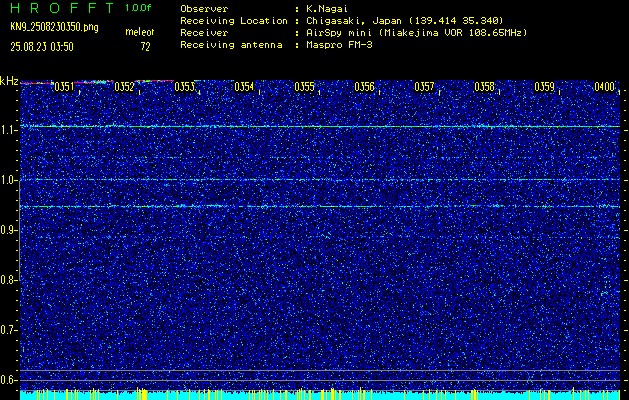Click the kHz axis unit label
Viewport: 629px width, 400px height.
pos(9,81)
